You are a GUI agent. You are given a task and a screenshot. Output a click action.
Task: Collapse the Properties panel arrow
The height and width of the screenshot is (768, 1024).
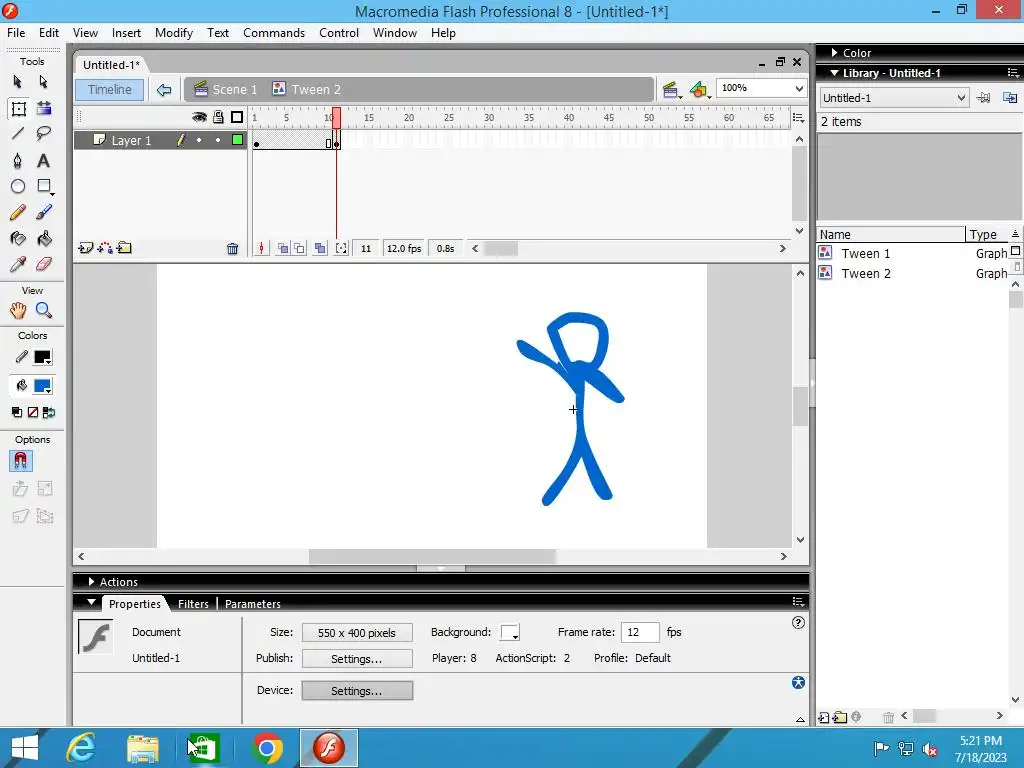tap(91, 603)
